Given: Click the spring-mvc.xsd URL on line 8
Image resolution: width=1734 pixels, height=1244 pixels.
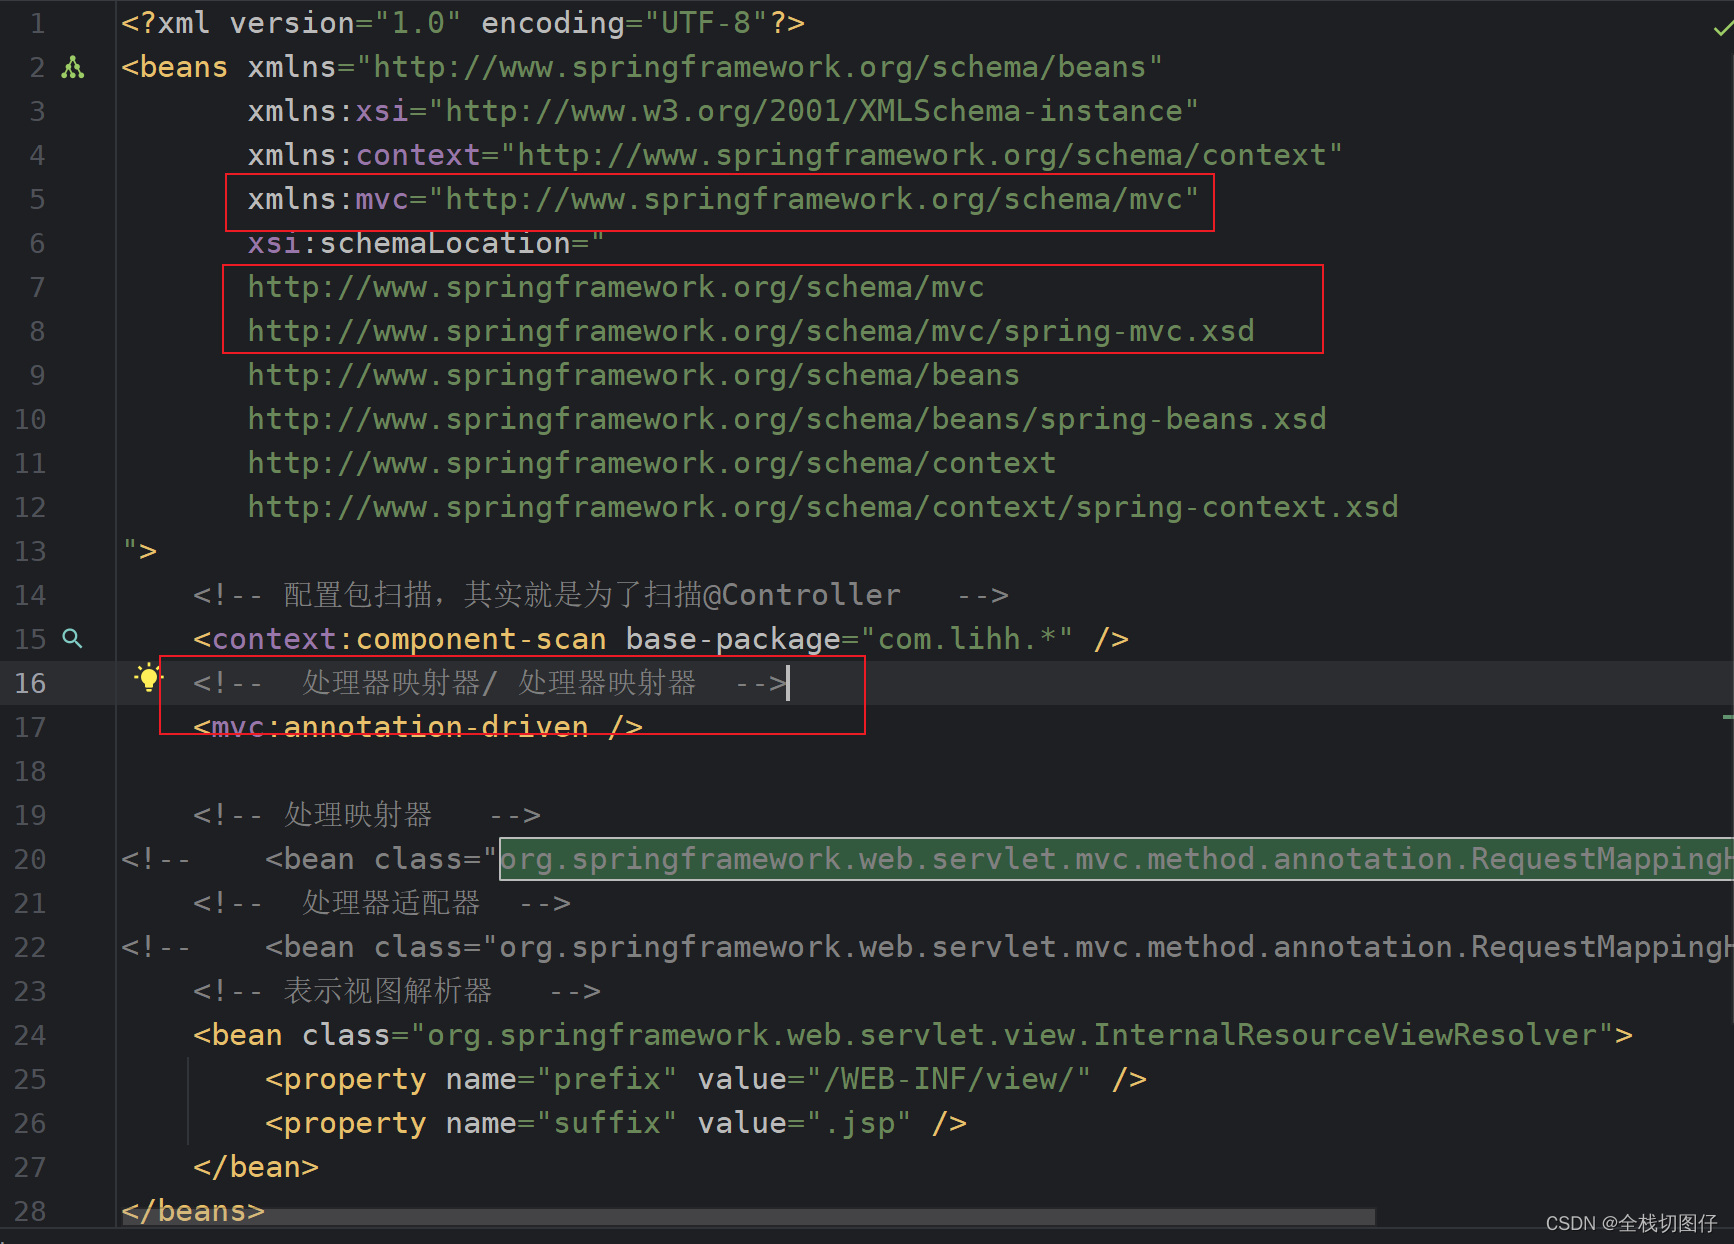Looking at the screenshot, I should 750,330.
